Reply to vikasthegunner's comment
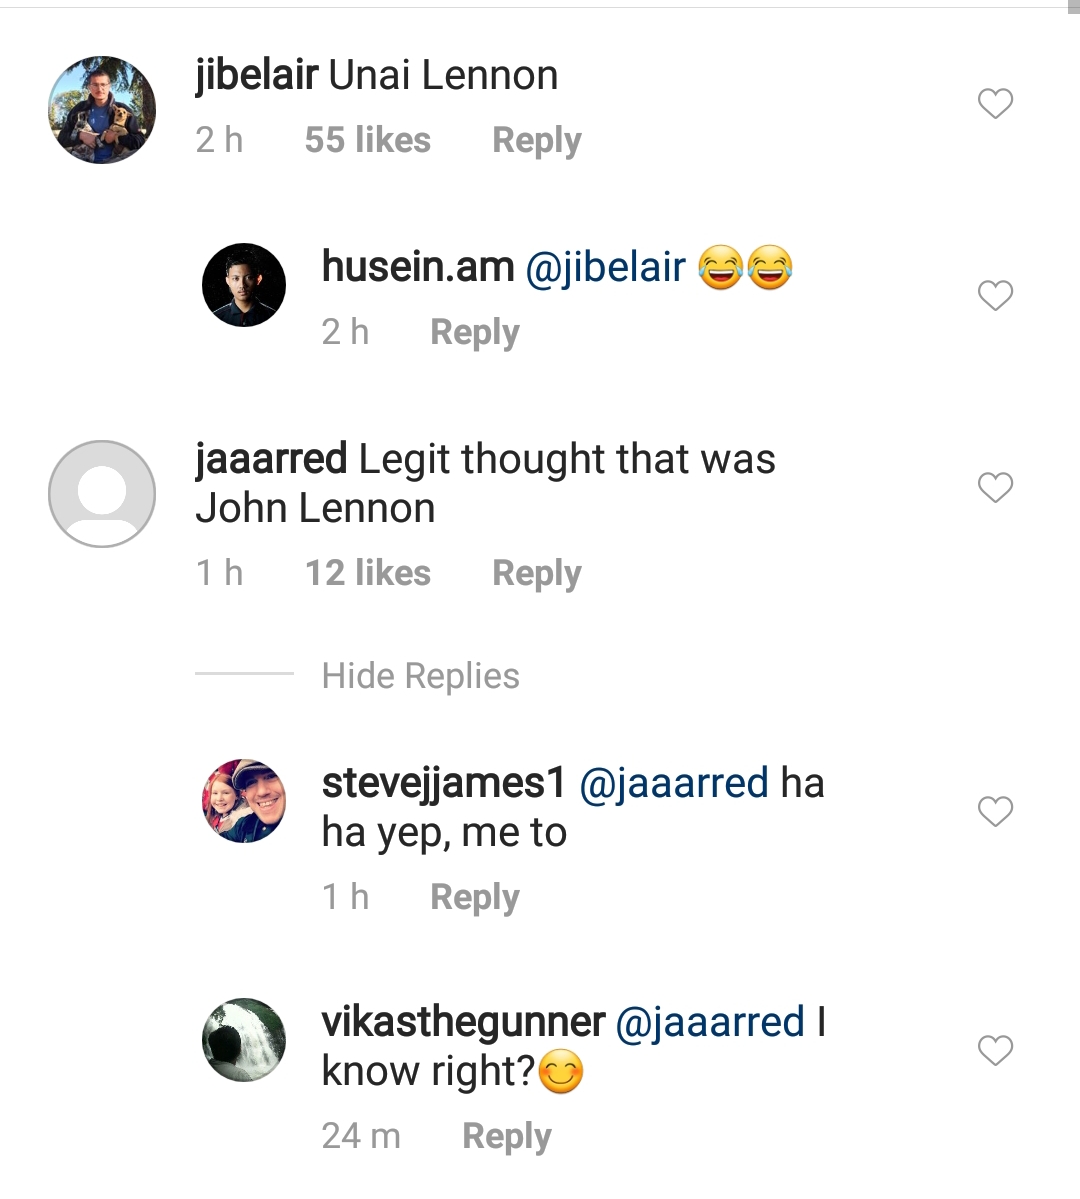Viewport: 1080px width, 1199px height. tap(506, 1136)
